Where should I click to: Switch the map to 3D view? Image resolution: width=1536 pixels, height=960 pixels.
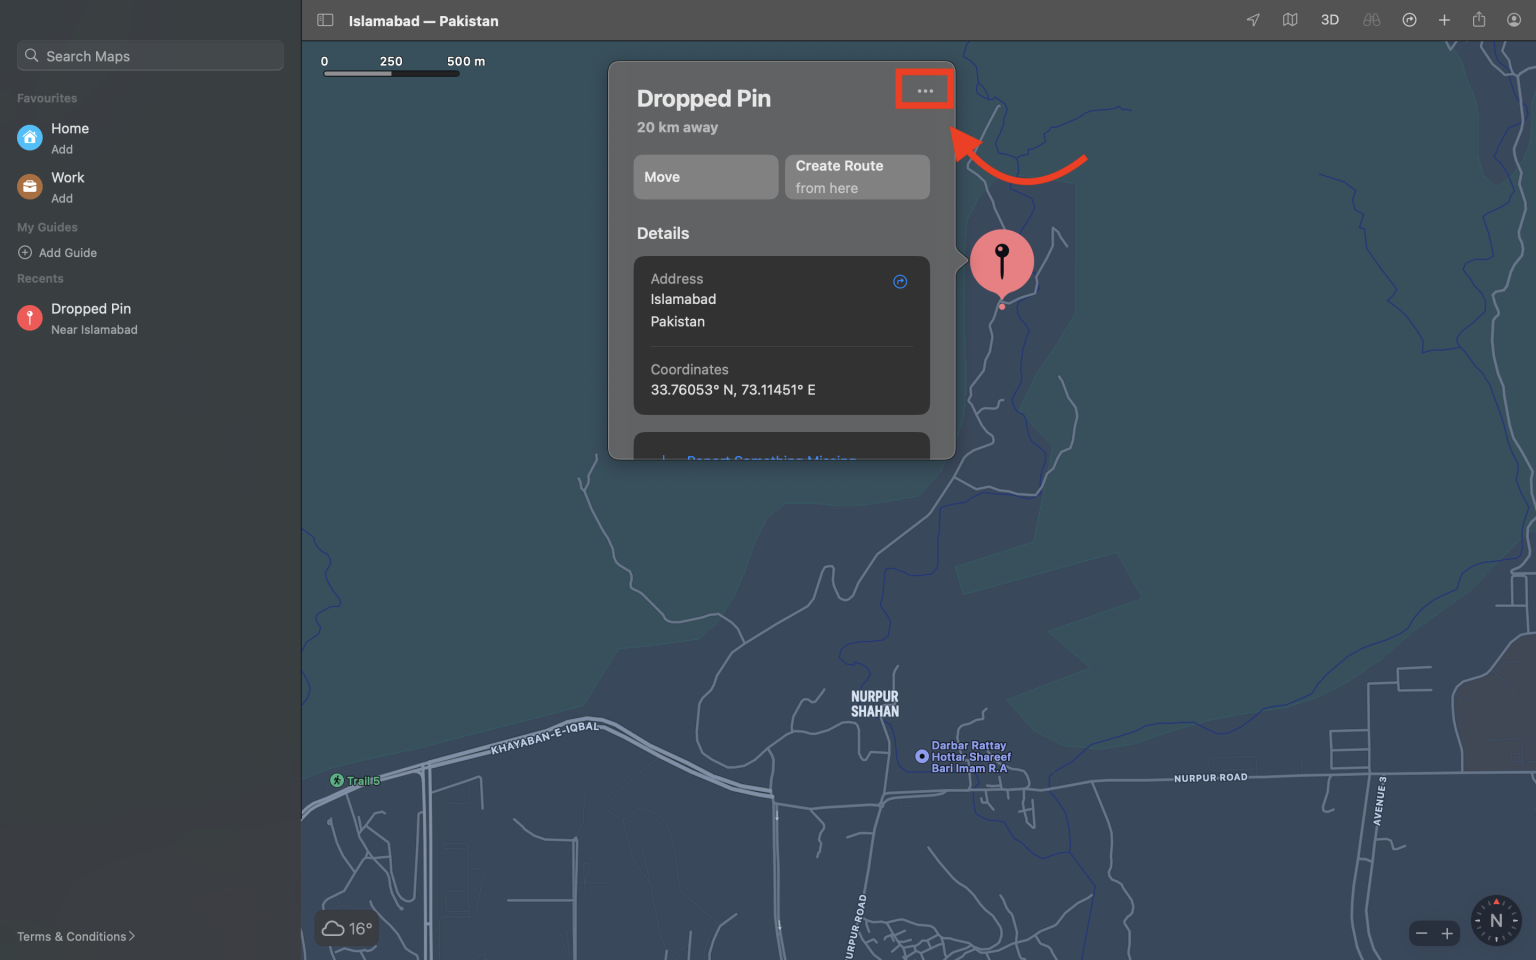[x=1330, y=19]
